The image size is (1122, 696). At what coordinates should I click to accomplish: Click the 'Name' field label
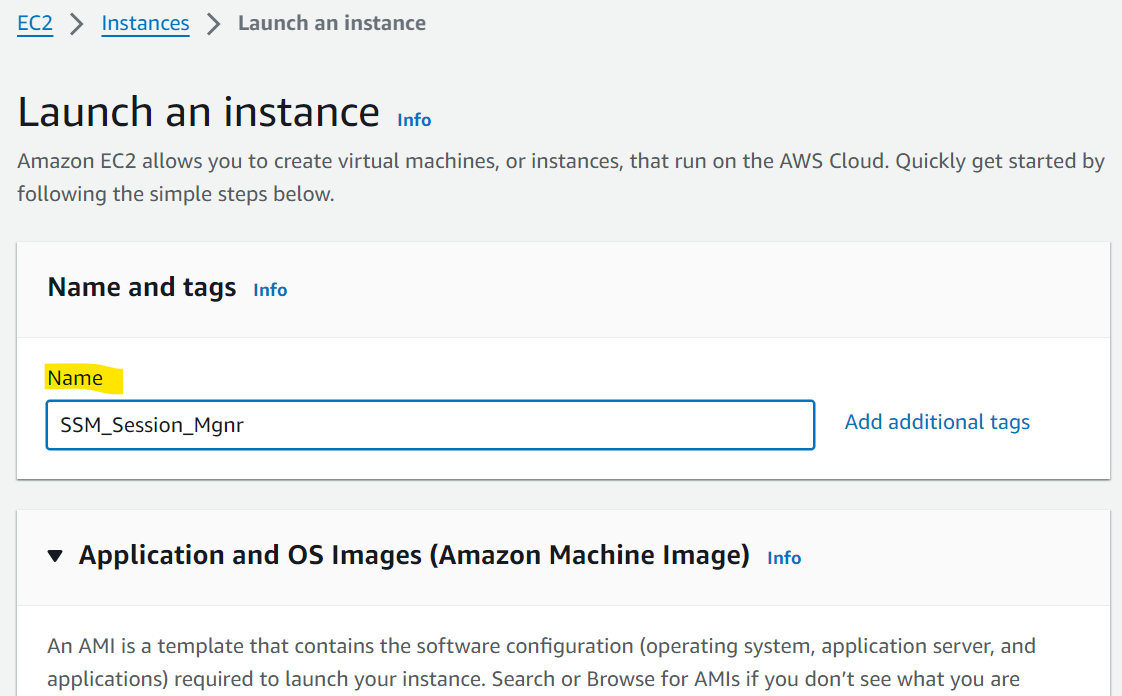click(x=75, y=378)
